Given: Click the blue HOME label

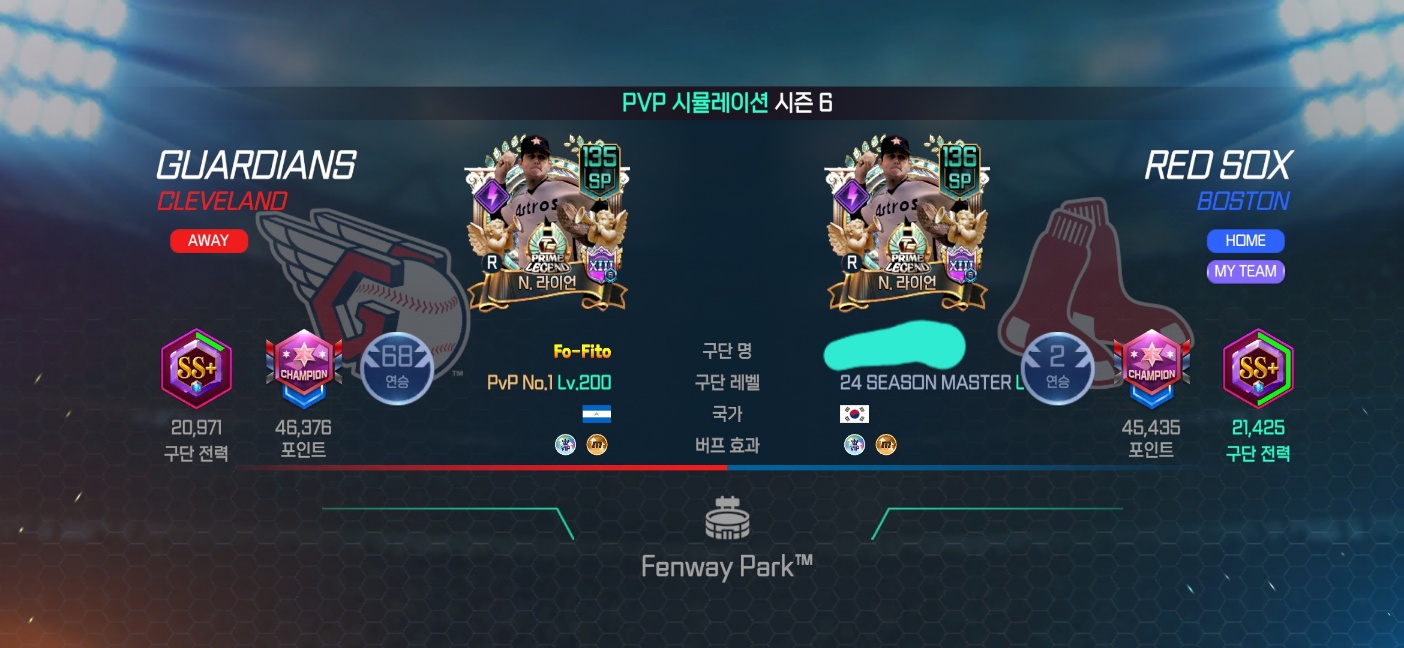Looking at the screenshot, I should point(1246,241).
